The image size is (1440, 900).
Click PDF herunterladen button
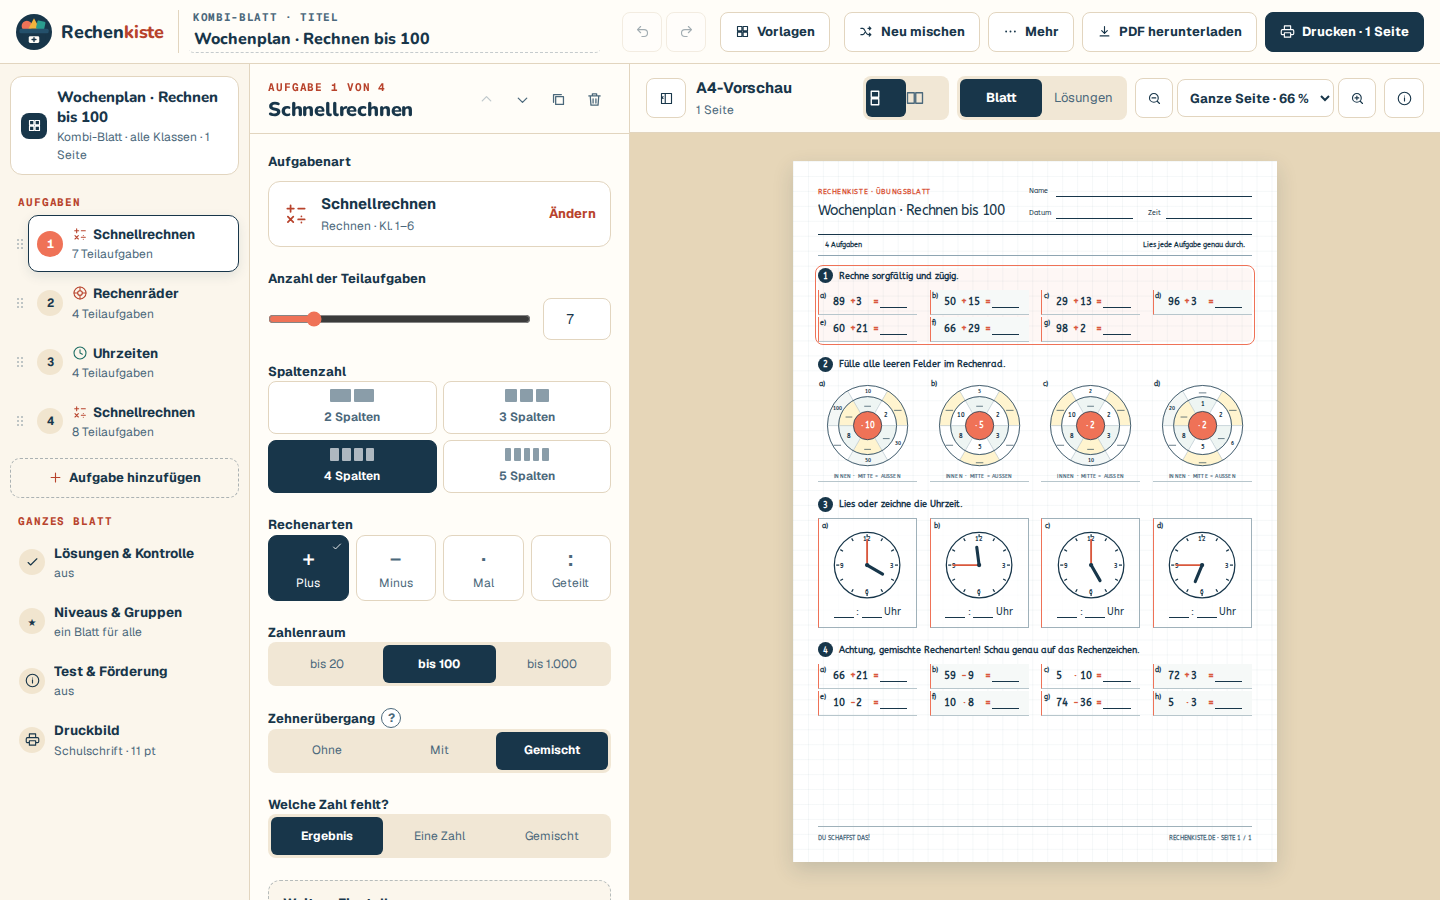click(1170, 32)
